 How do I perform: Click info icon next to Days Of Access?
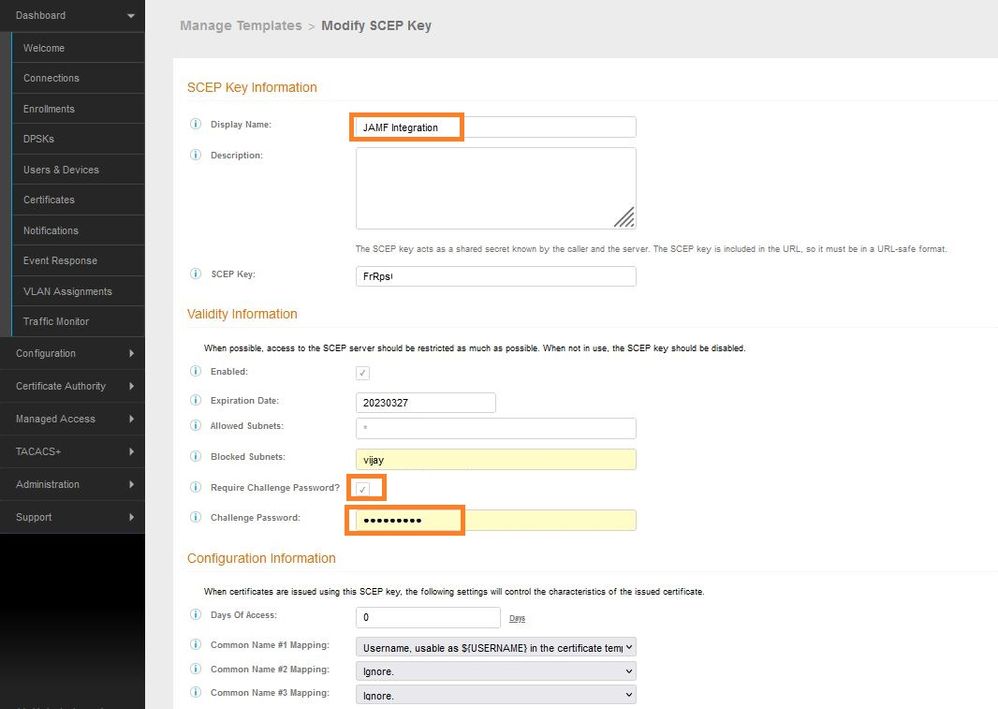[196, 615]
